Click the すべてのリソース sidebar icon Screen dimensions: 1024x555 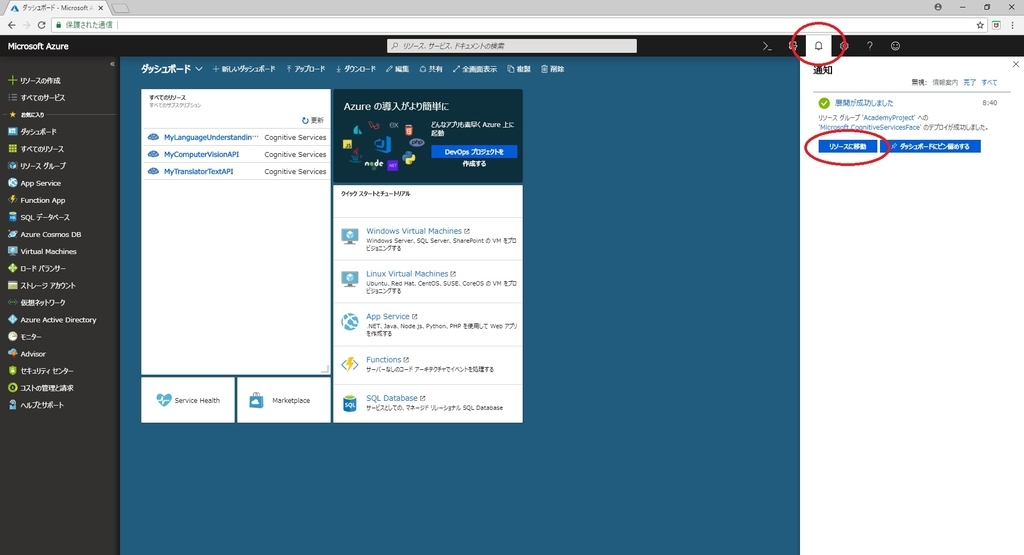coord(12,148)
